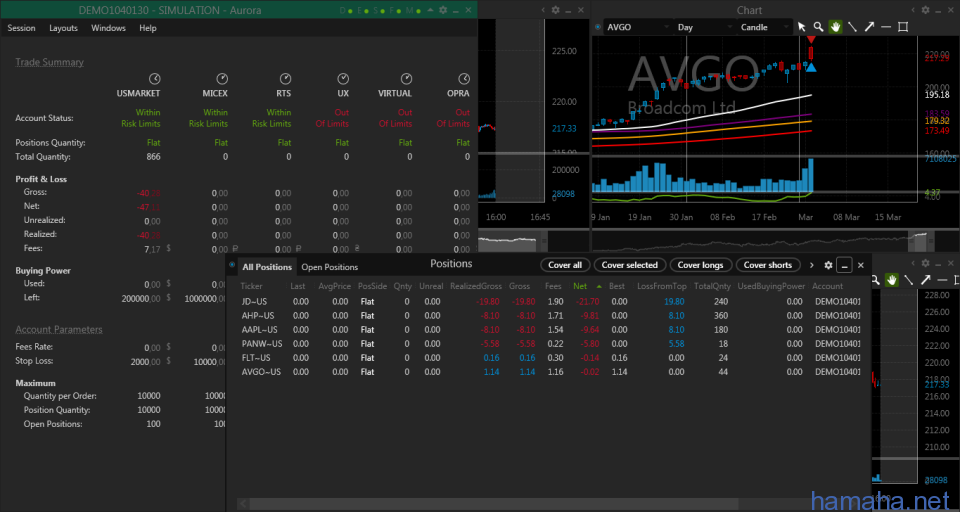The height and width of the screenshot is (512, 960).
Task: Click the Cover all button
Action: [x=565, y=265]
